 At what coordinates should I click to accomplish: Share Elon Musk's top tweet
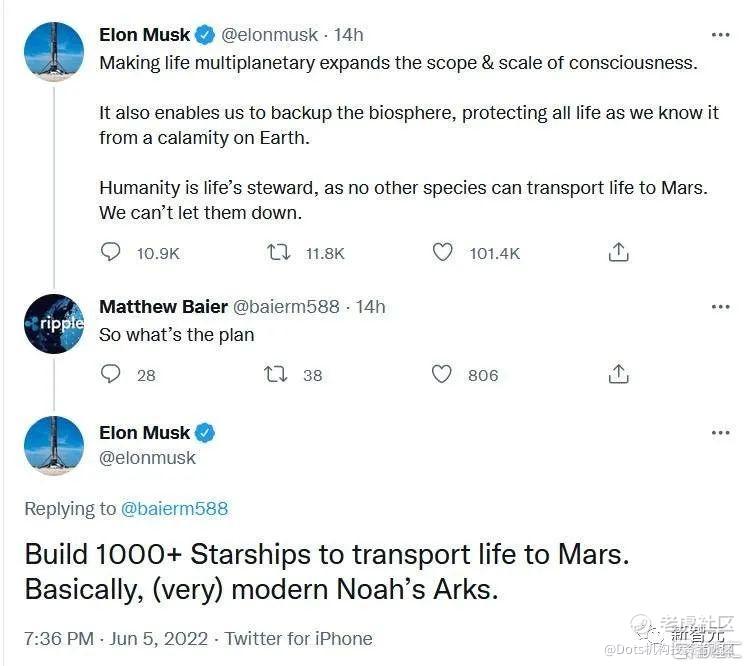[x=619, y=253]
